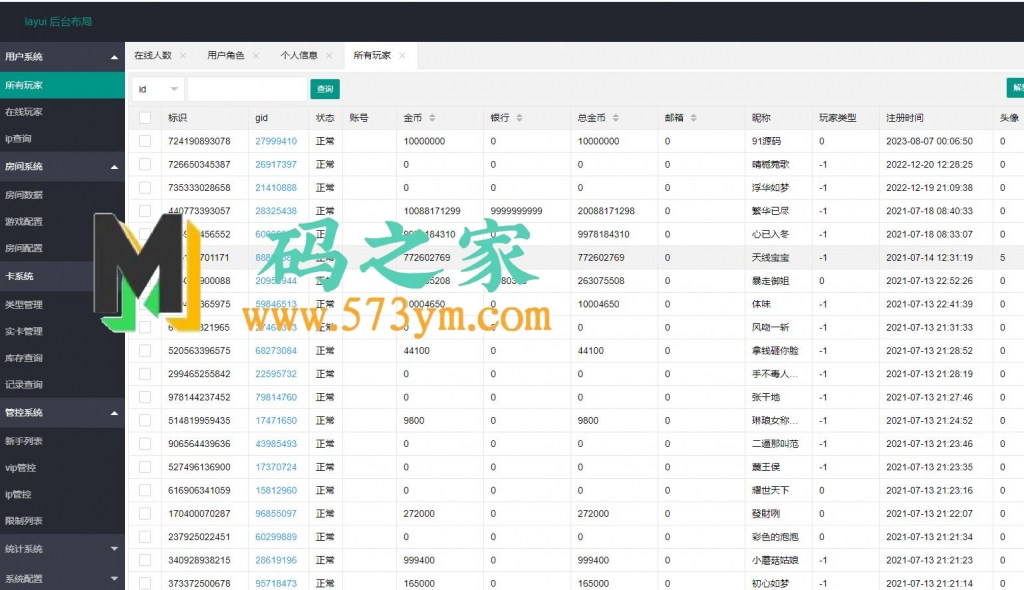
Task: Toggle the select-all checkbox in table header
Action: 145,118
